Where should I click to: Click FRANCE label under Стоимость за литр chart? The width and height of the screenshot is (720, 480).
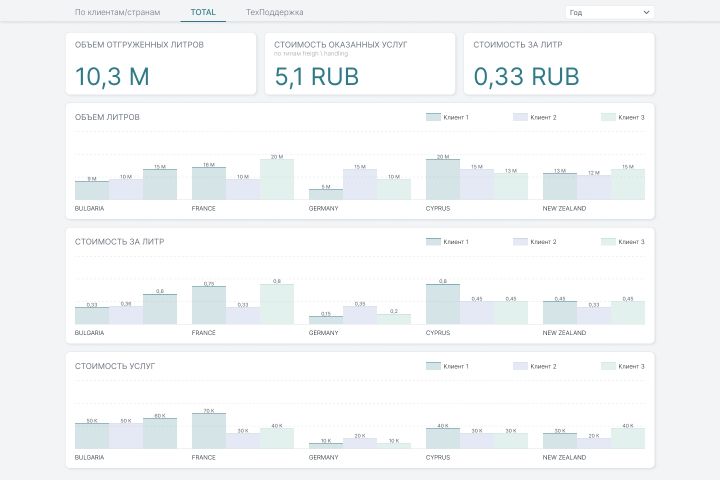click(203, 333)
